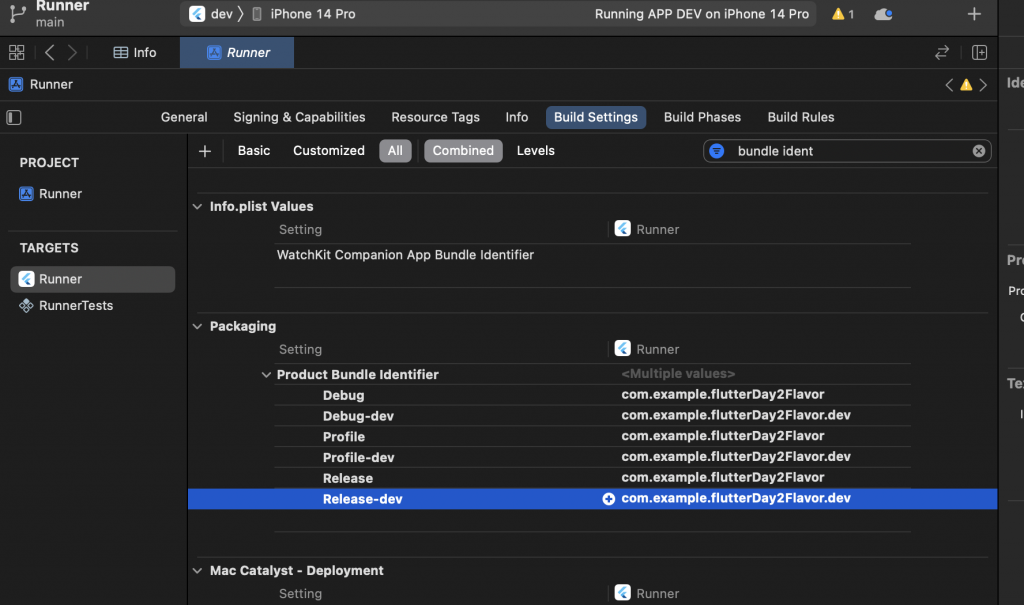Click the plus button in title bar
This screenshot has width=1024, height=605.
[x=974, y=14]
